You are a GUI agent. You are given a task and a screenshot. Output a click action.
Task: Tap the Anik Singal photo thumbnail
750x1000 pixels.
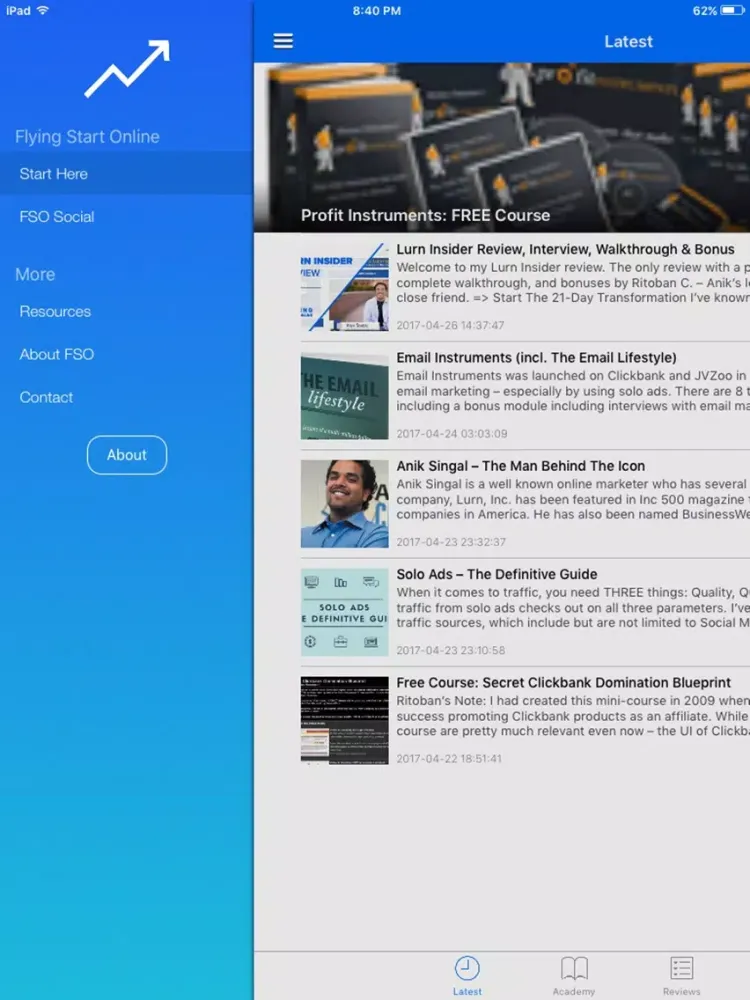pyautogui.click(x=344, y=504)
